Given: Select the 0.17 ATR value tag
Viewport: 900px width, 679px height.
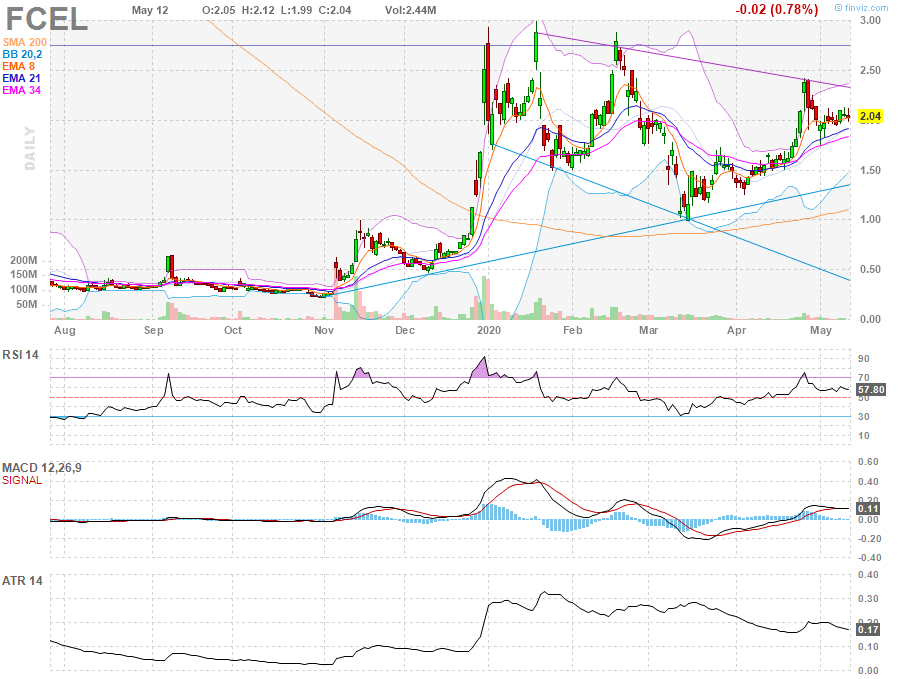Looking at the screenshot, I should tap(868, 630).
